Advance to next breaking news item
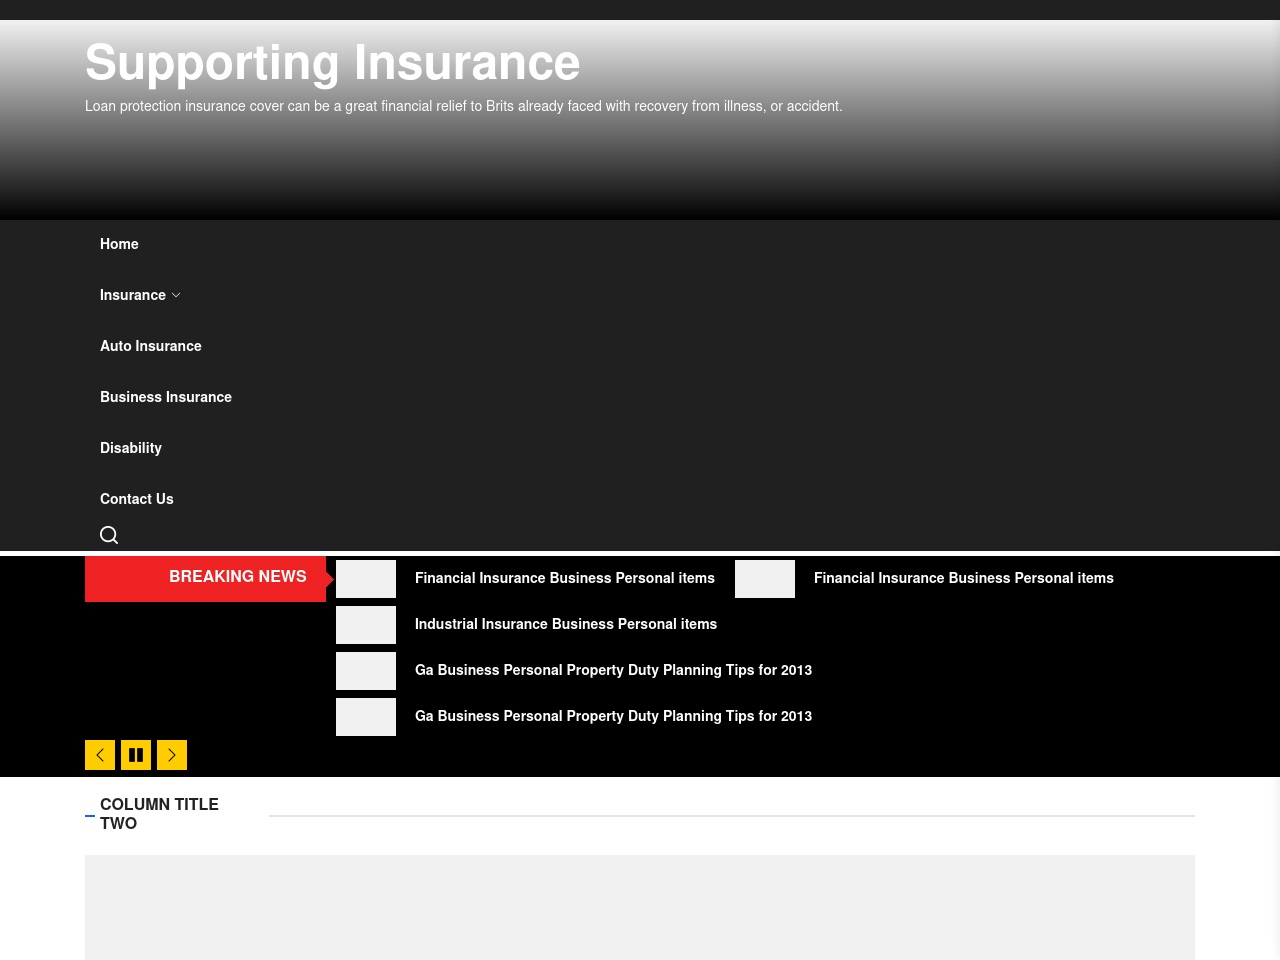The width and height of the screenshot is (1280, 960). click(172, 755)
